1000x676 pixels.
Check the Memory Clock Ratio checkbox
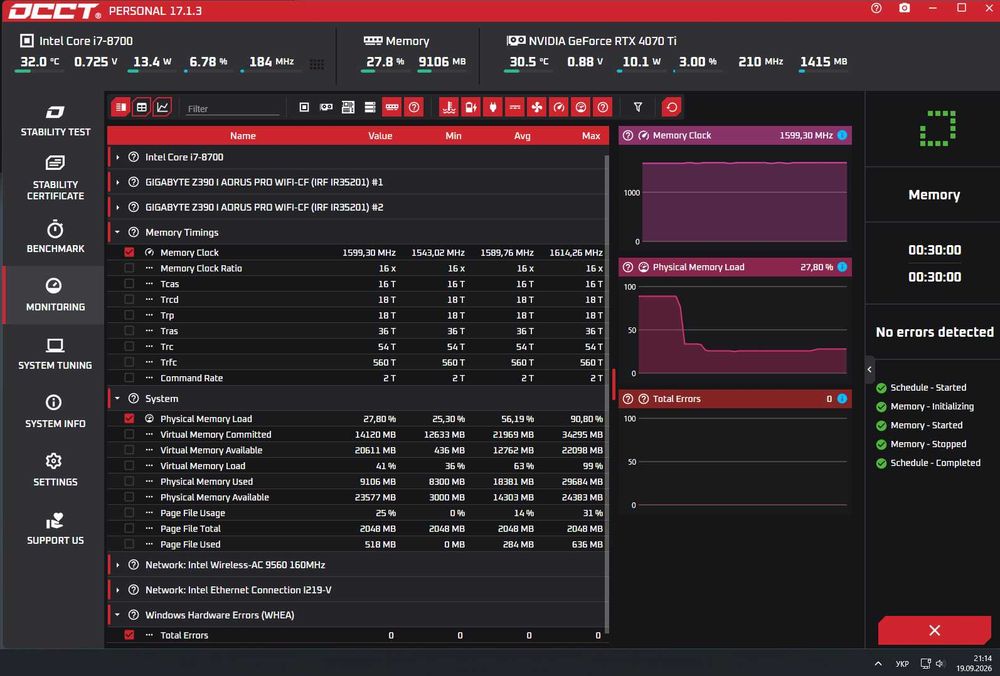click(129, 268)
